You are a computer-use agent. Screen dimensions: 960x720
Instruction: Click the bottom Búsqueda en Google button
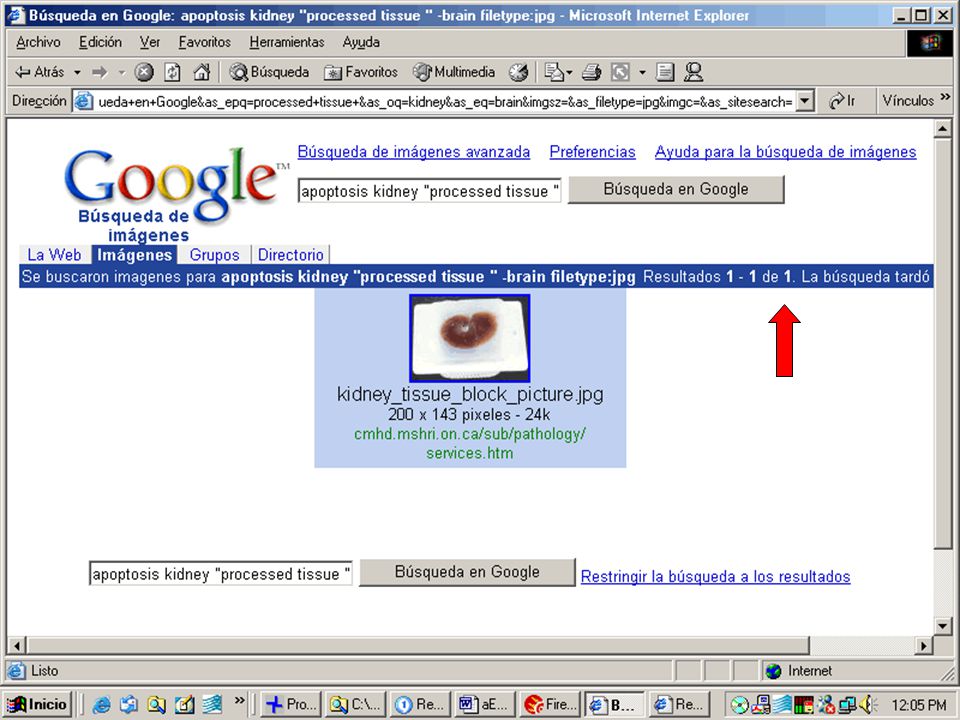pyautogui.click(x=467, y=572)
